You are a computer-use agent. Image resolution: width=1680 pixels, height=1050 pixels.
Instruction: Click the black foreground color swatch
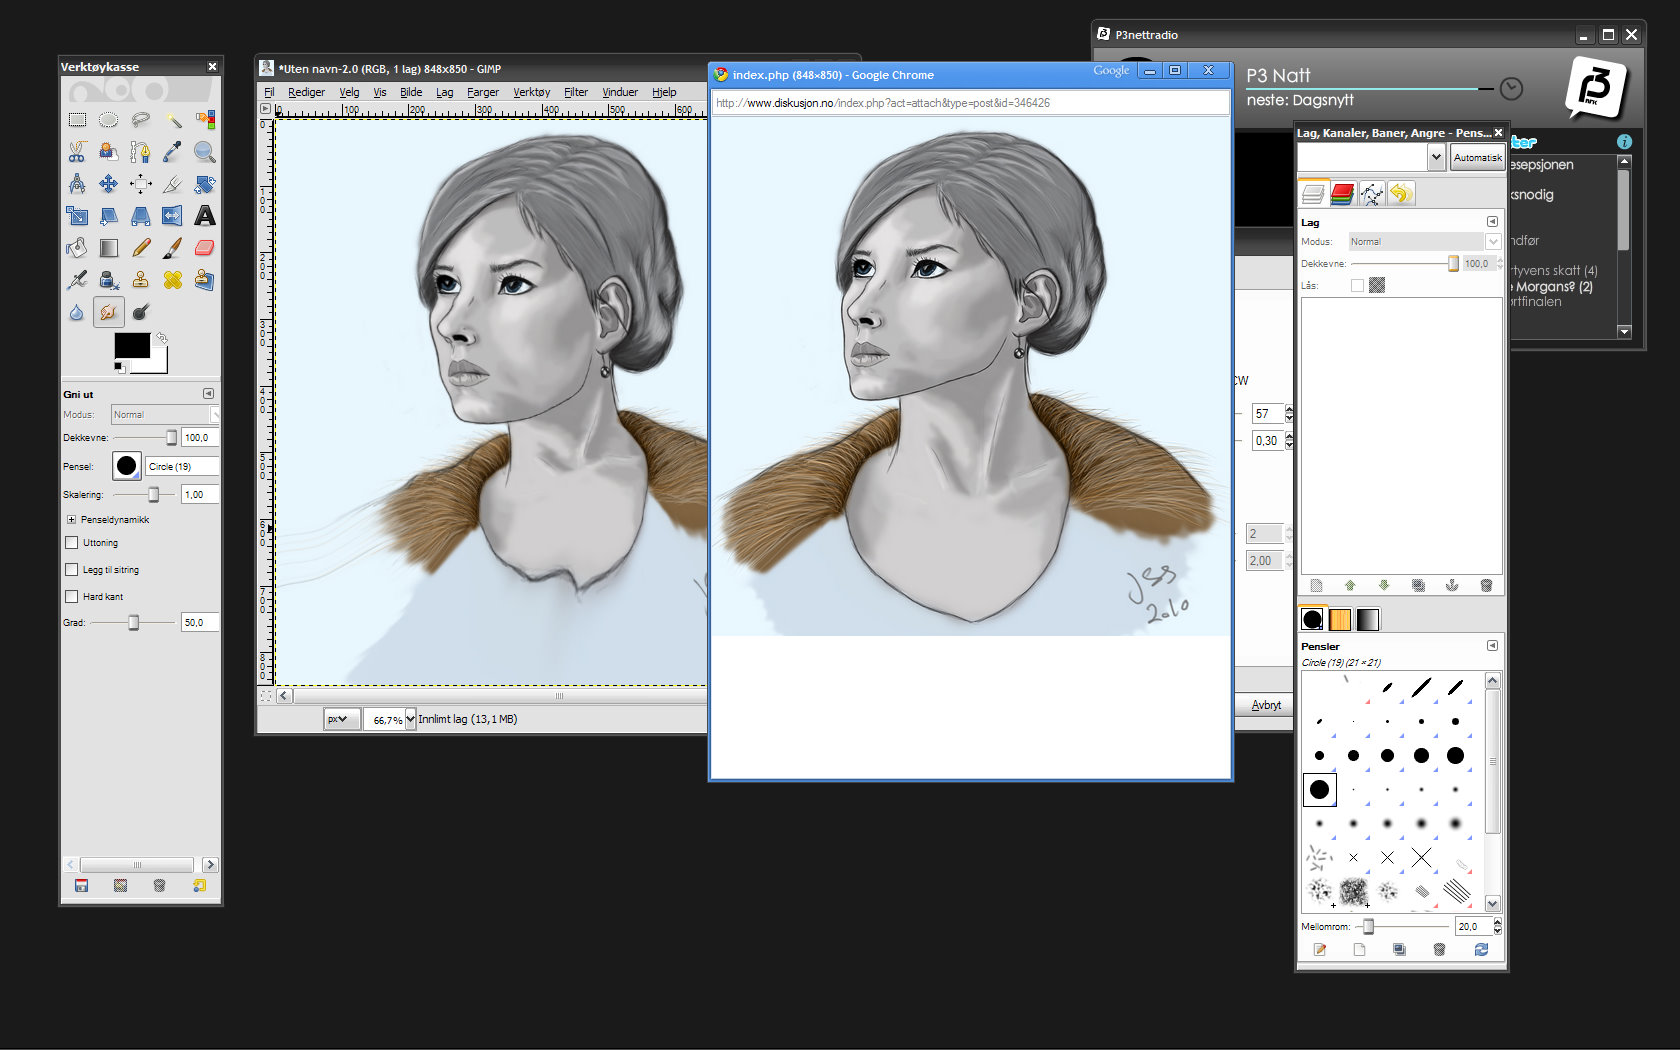tap(132, 345)
